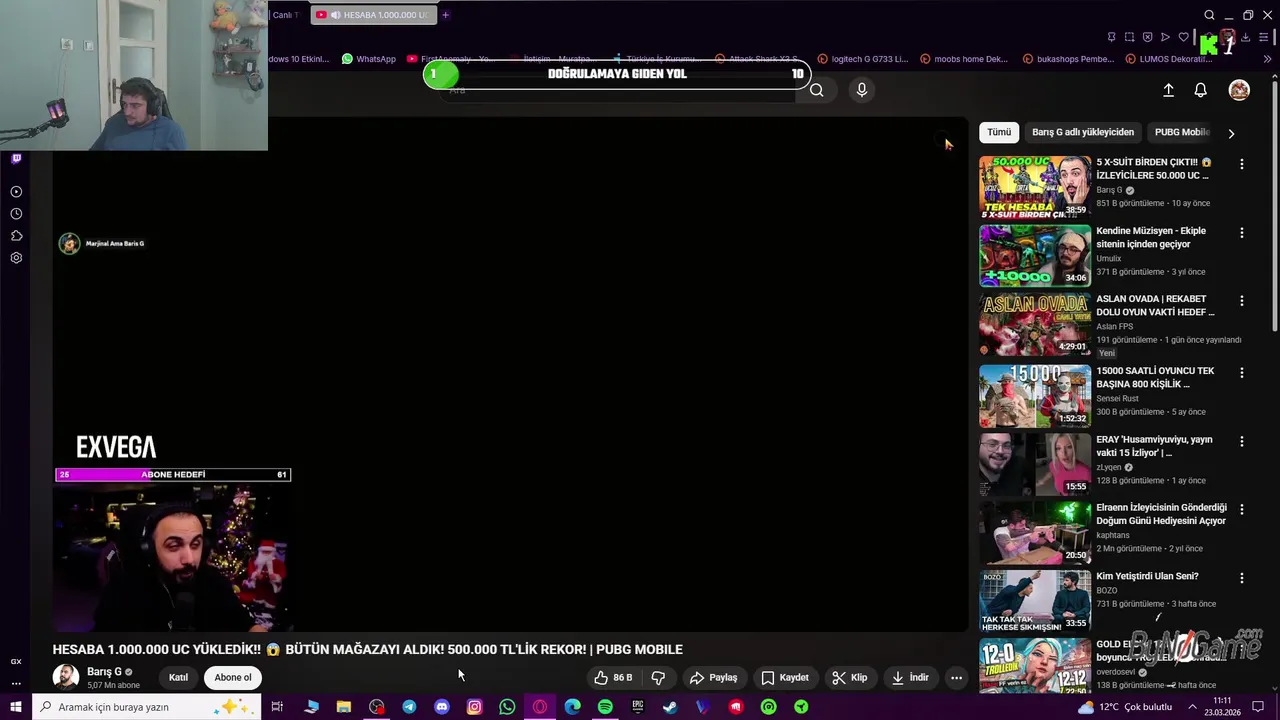The width and height of the screenshot is (1280, 720).
Task: Expand bookmarks bar overflow chevron
Action: (1268, 59)
